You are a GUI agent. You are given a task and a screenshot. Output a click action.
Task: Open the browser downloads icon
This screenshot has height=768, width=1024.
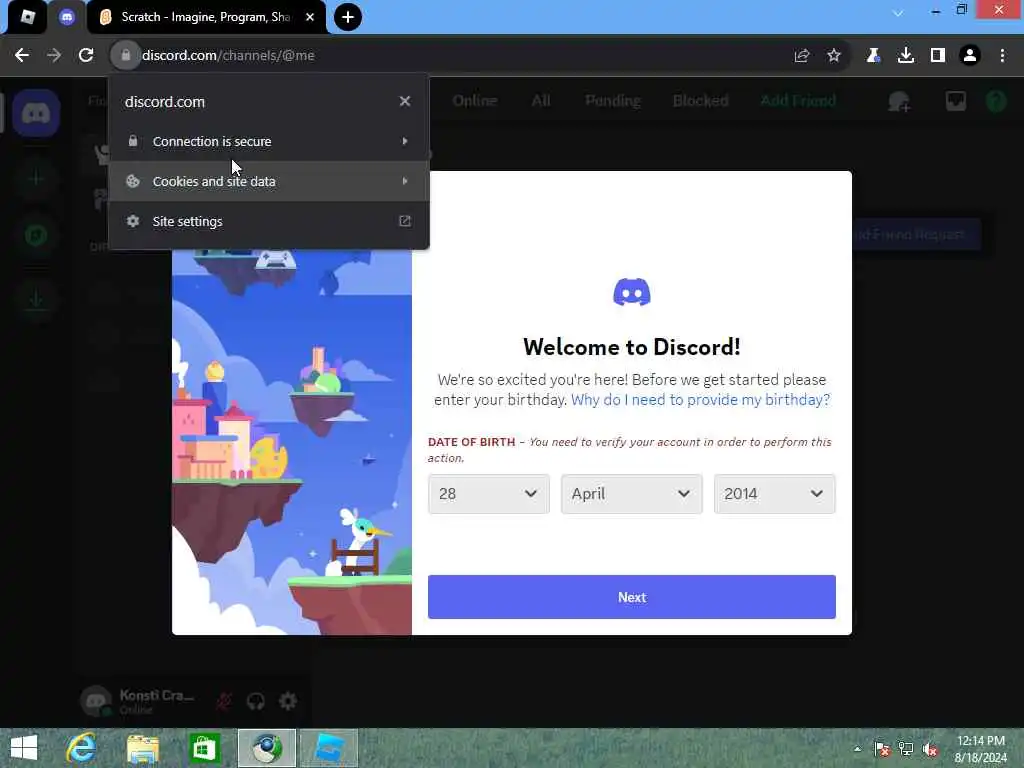point(906,56)
